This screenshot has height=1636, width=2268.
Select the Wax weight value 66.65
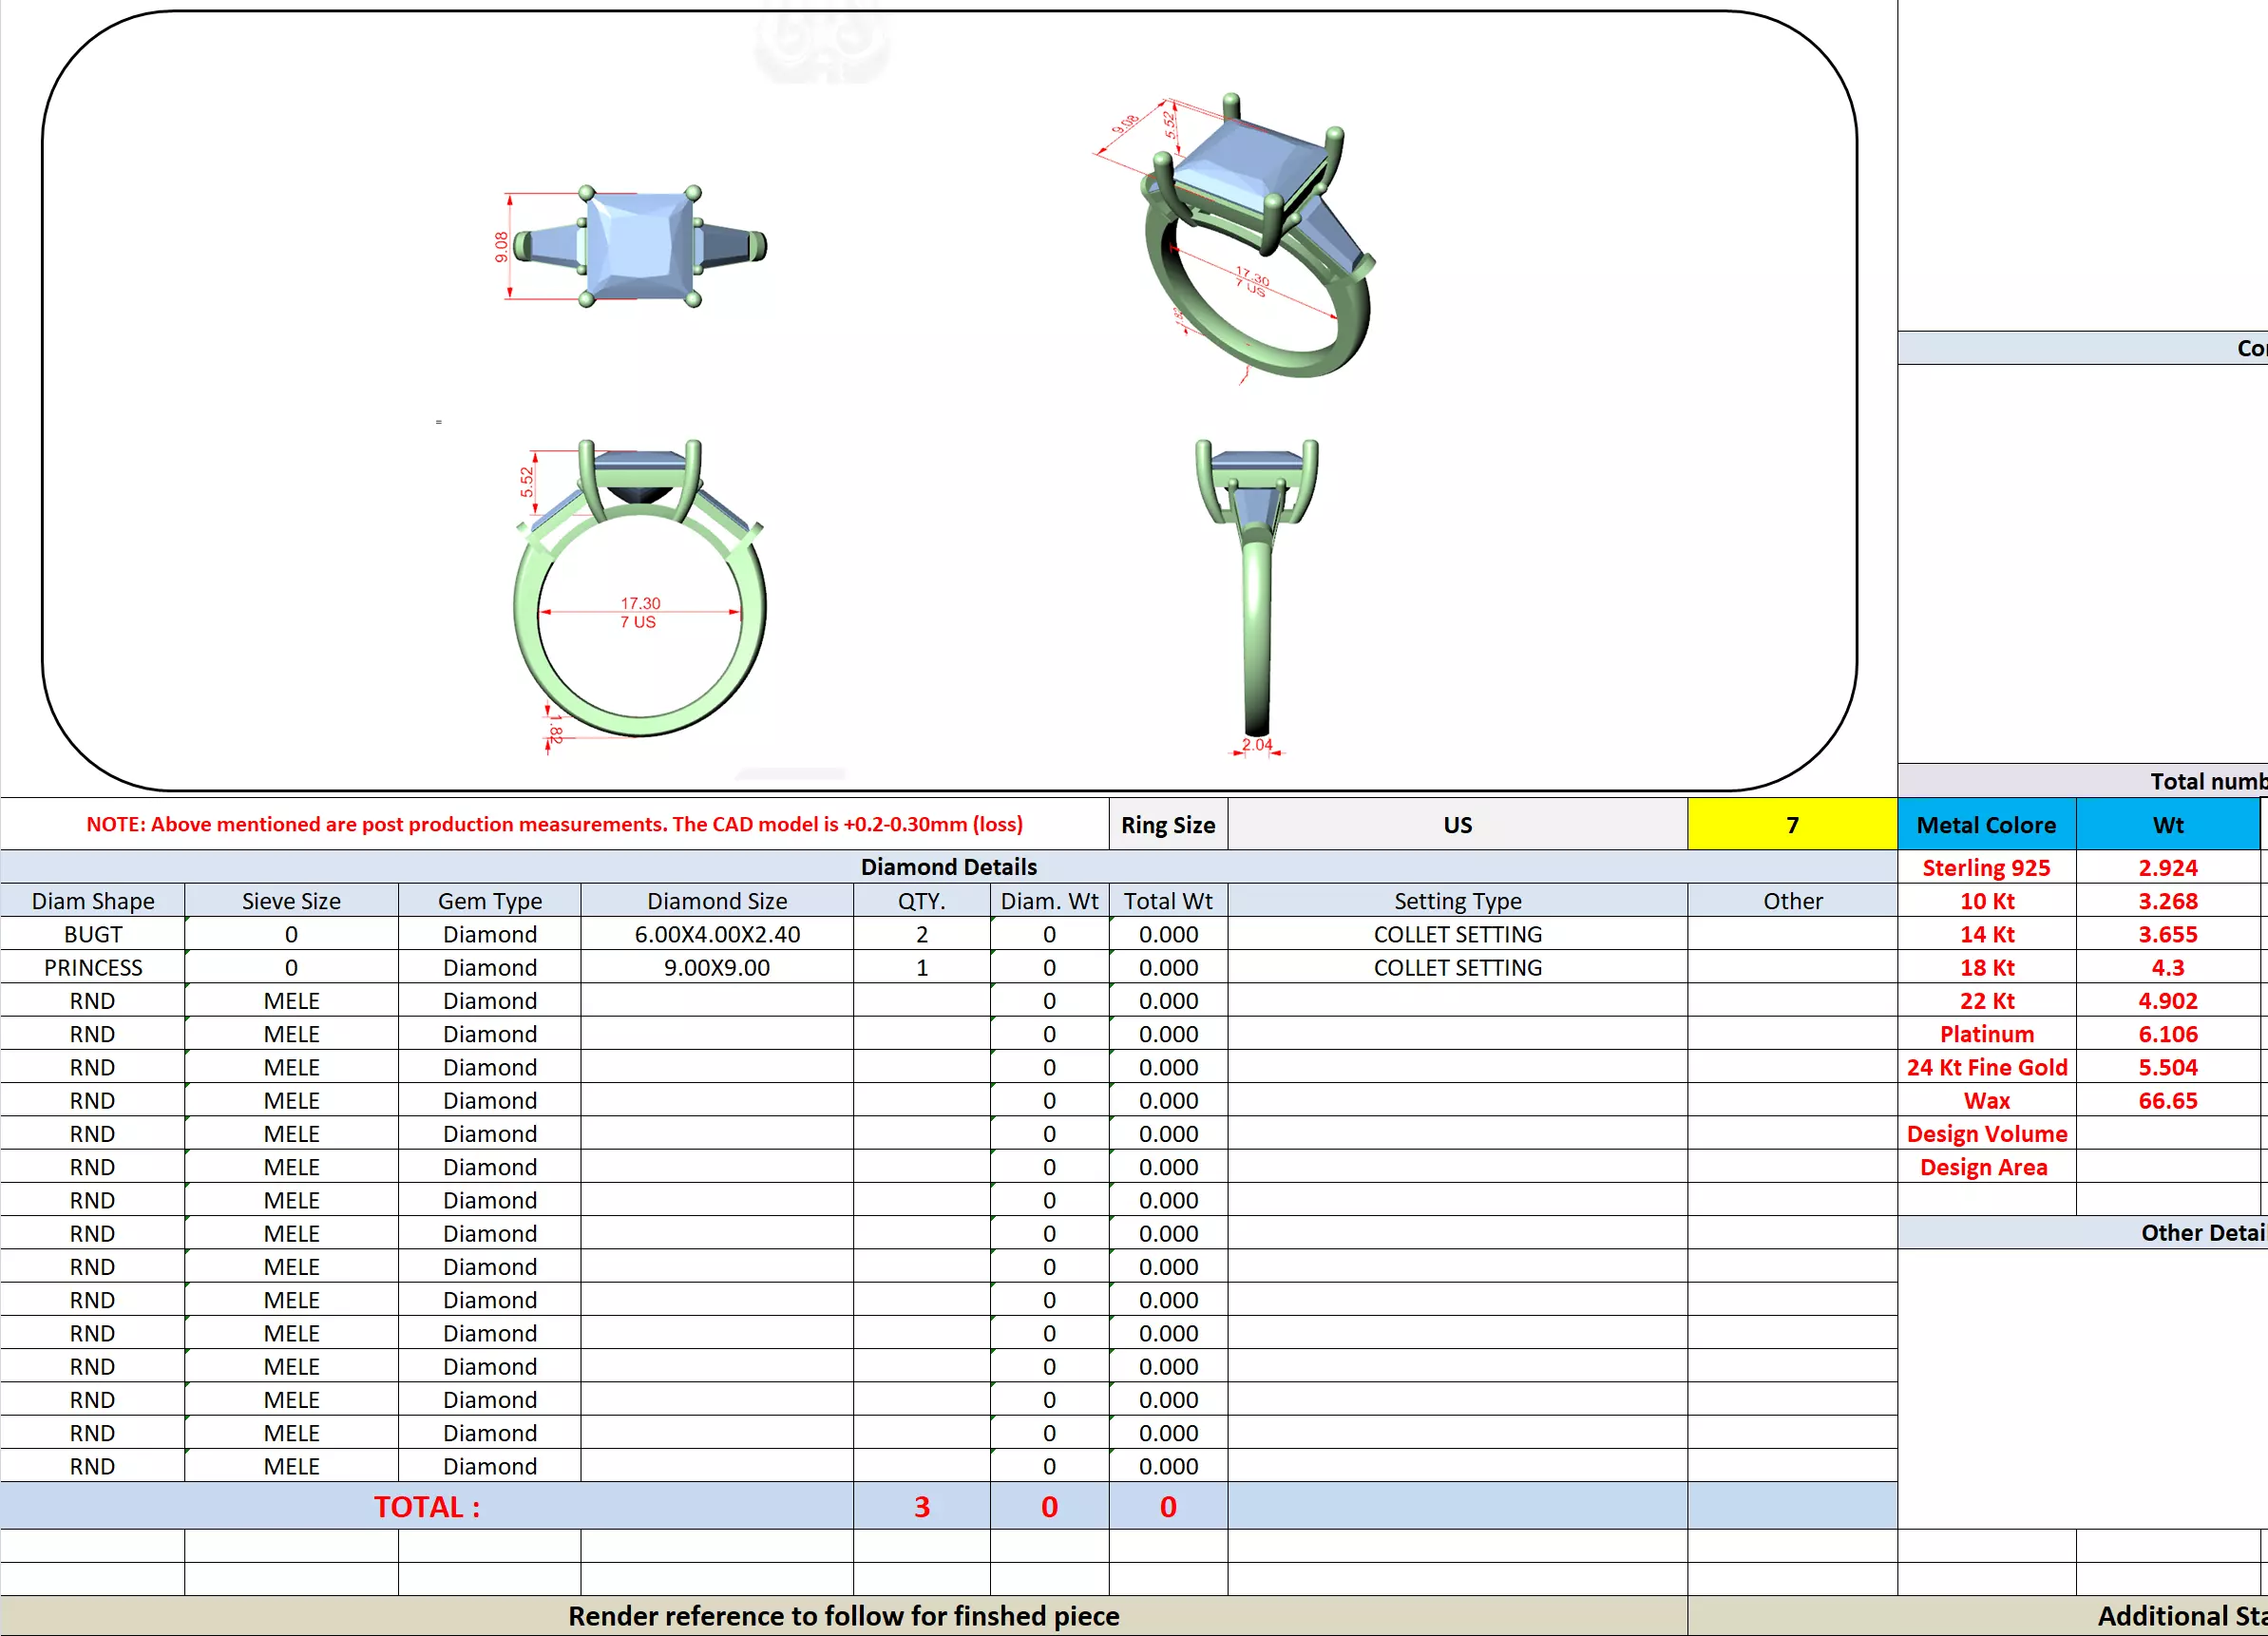[x=2167, y=1101]
